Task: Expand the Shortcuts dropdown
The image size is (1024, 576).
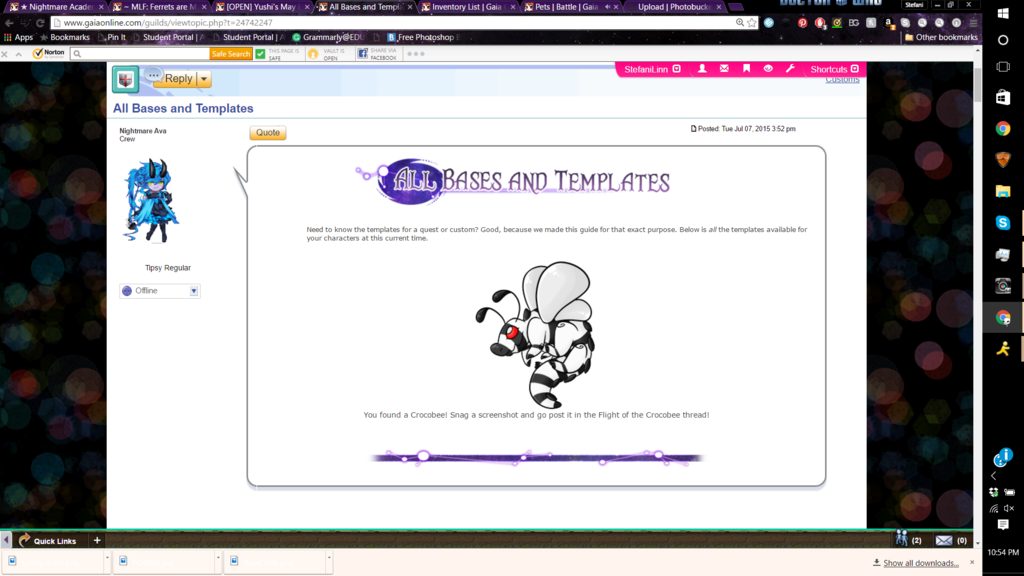Action: click(x=854, y=69)
